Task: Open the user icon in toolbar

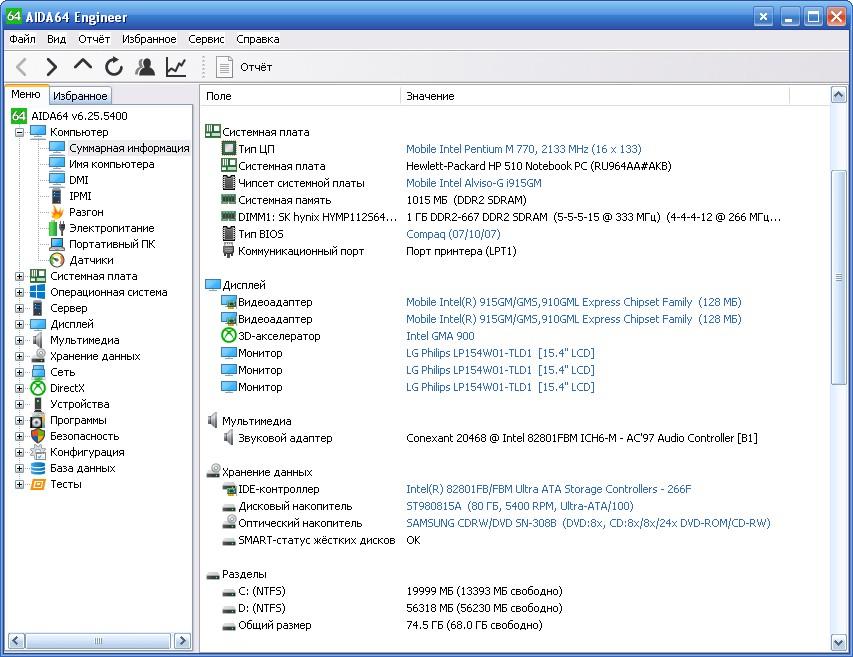Action: pyautogui.click(x=145, y=67)
